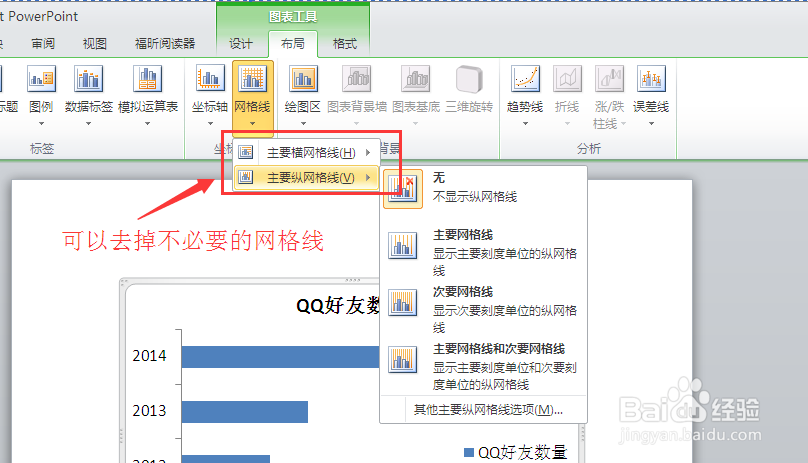Expand the 误差线 dropdown arrow

click(651, 123)
